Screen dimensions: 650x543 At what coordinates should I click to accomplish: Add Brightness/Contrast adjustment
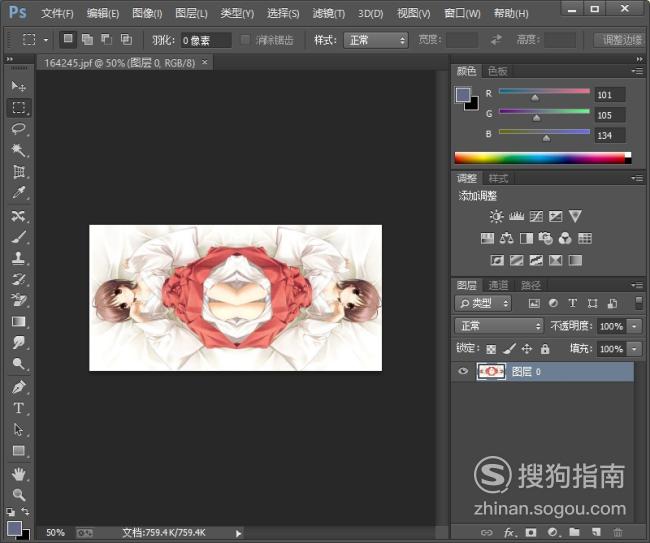click(496, 216)
